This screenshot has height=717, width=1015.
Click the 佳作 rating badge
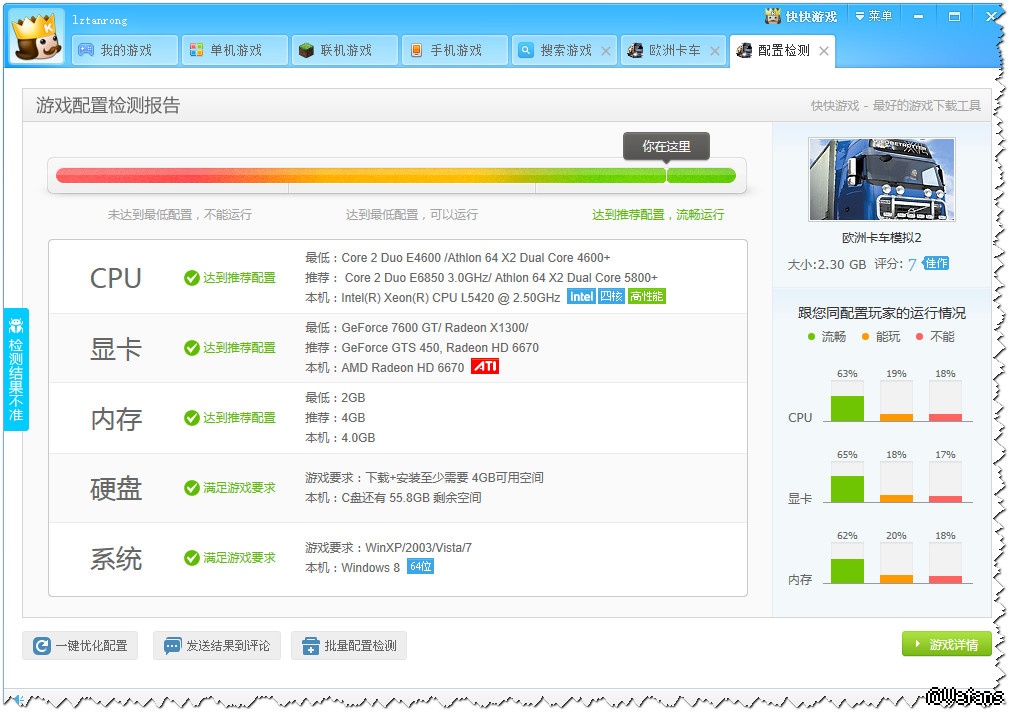(x=936, y=263)
